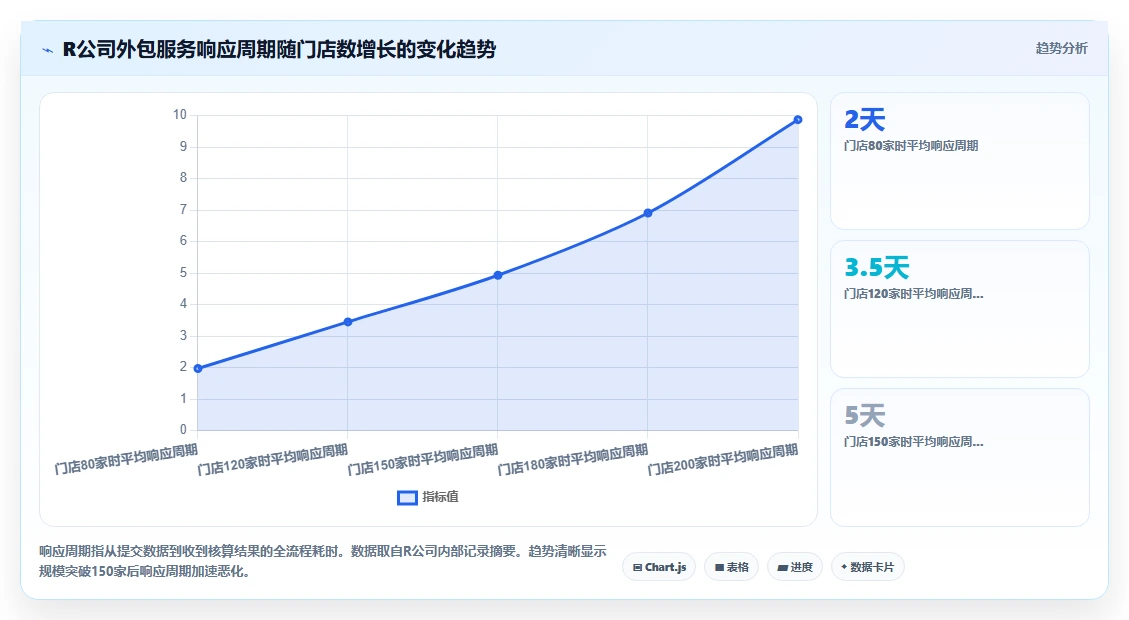Click the icon in the Chart.js tag
The width and height of the screenshot is (1129, 620).
[x=637, y=567]
